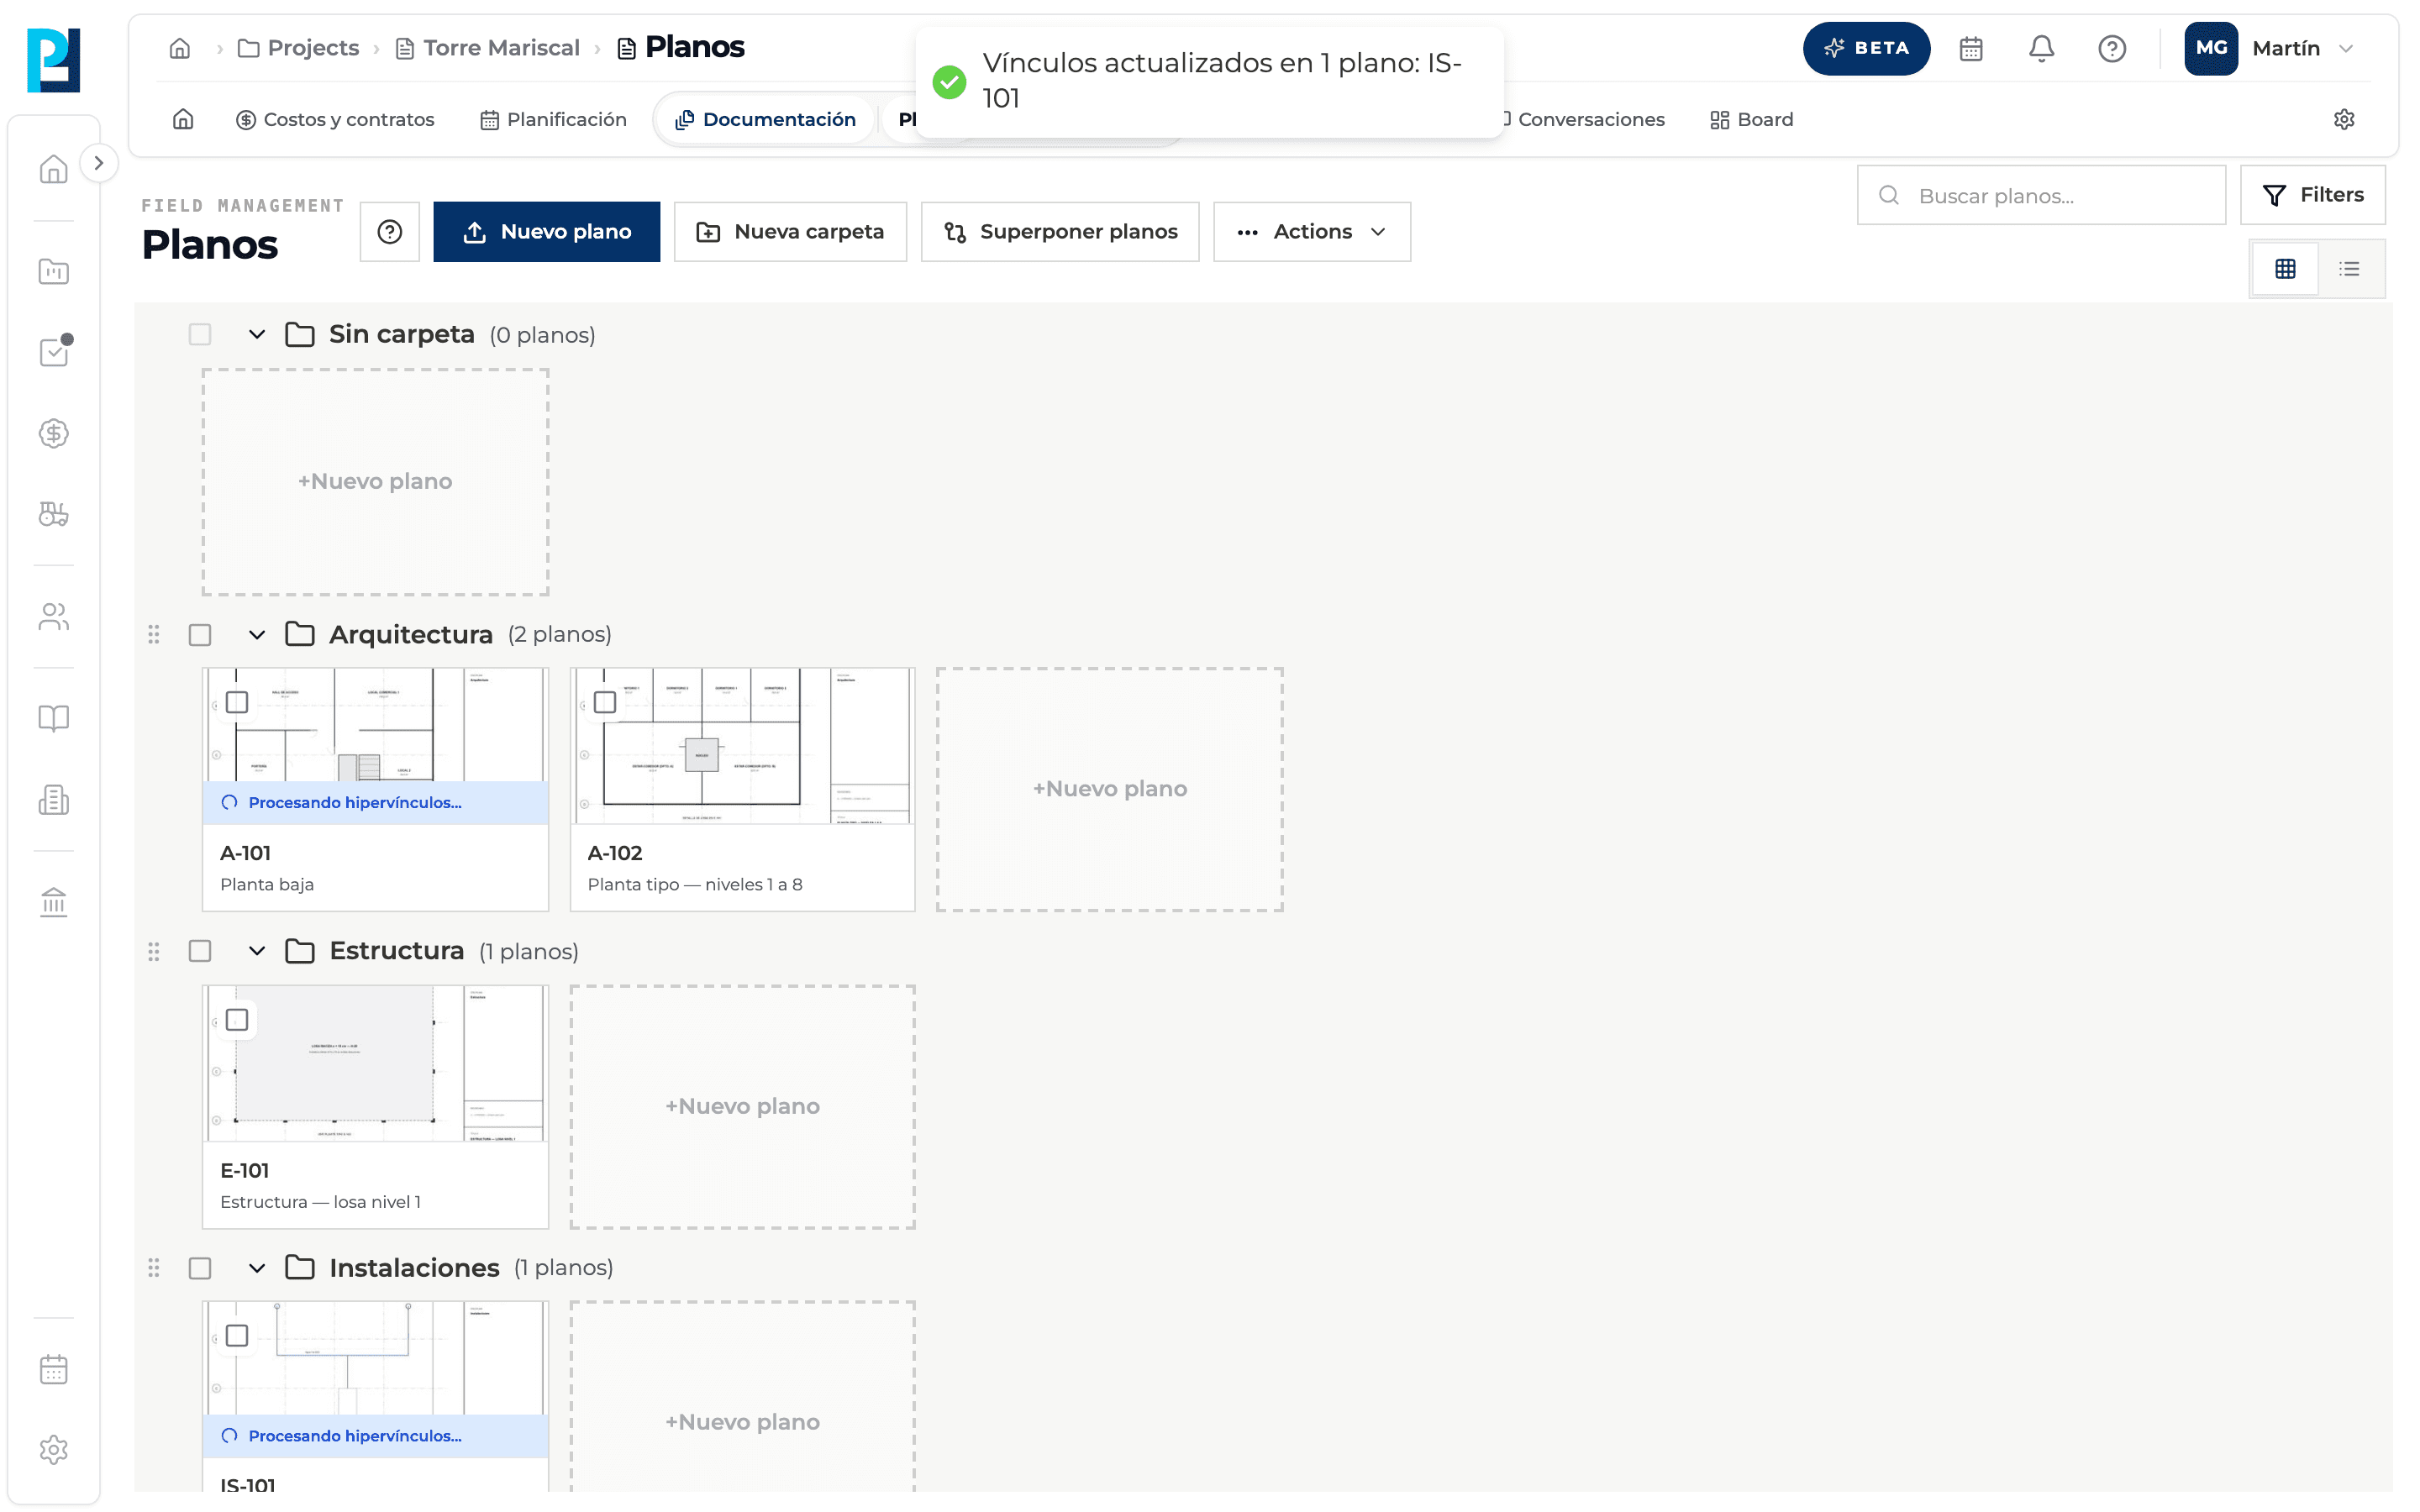This screenshot has height=1512, width=2420.
Task: Expand the left sidebar with the arrow
Action: [x=98, y=163]
